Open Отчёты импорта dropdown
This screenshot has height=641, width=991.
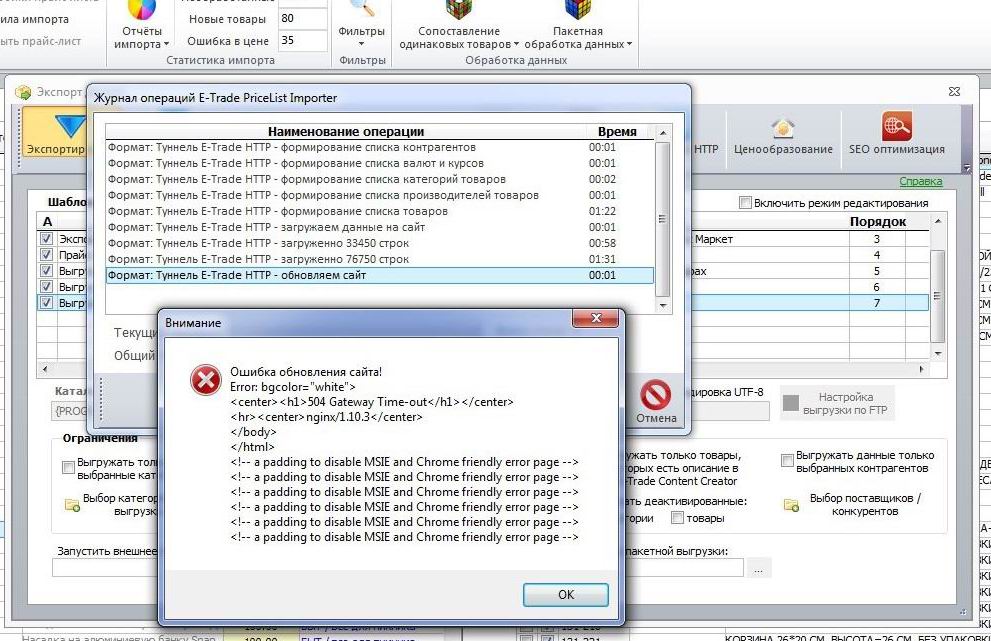(x=142, y=37)
